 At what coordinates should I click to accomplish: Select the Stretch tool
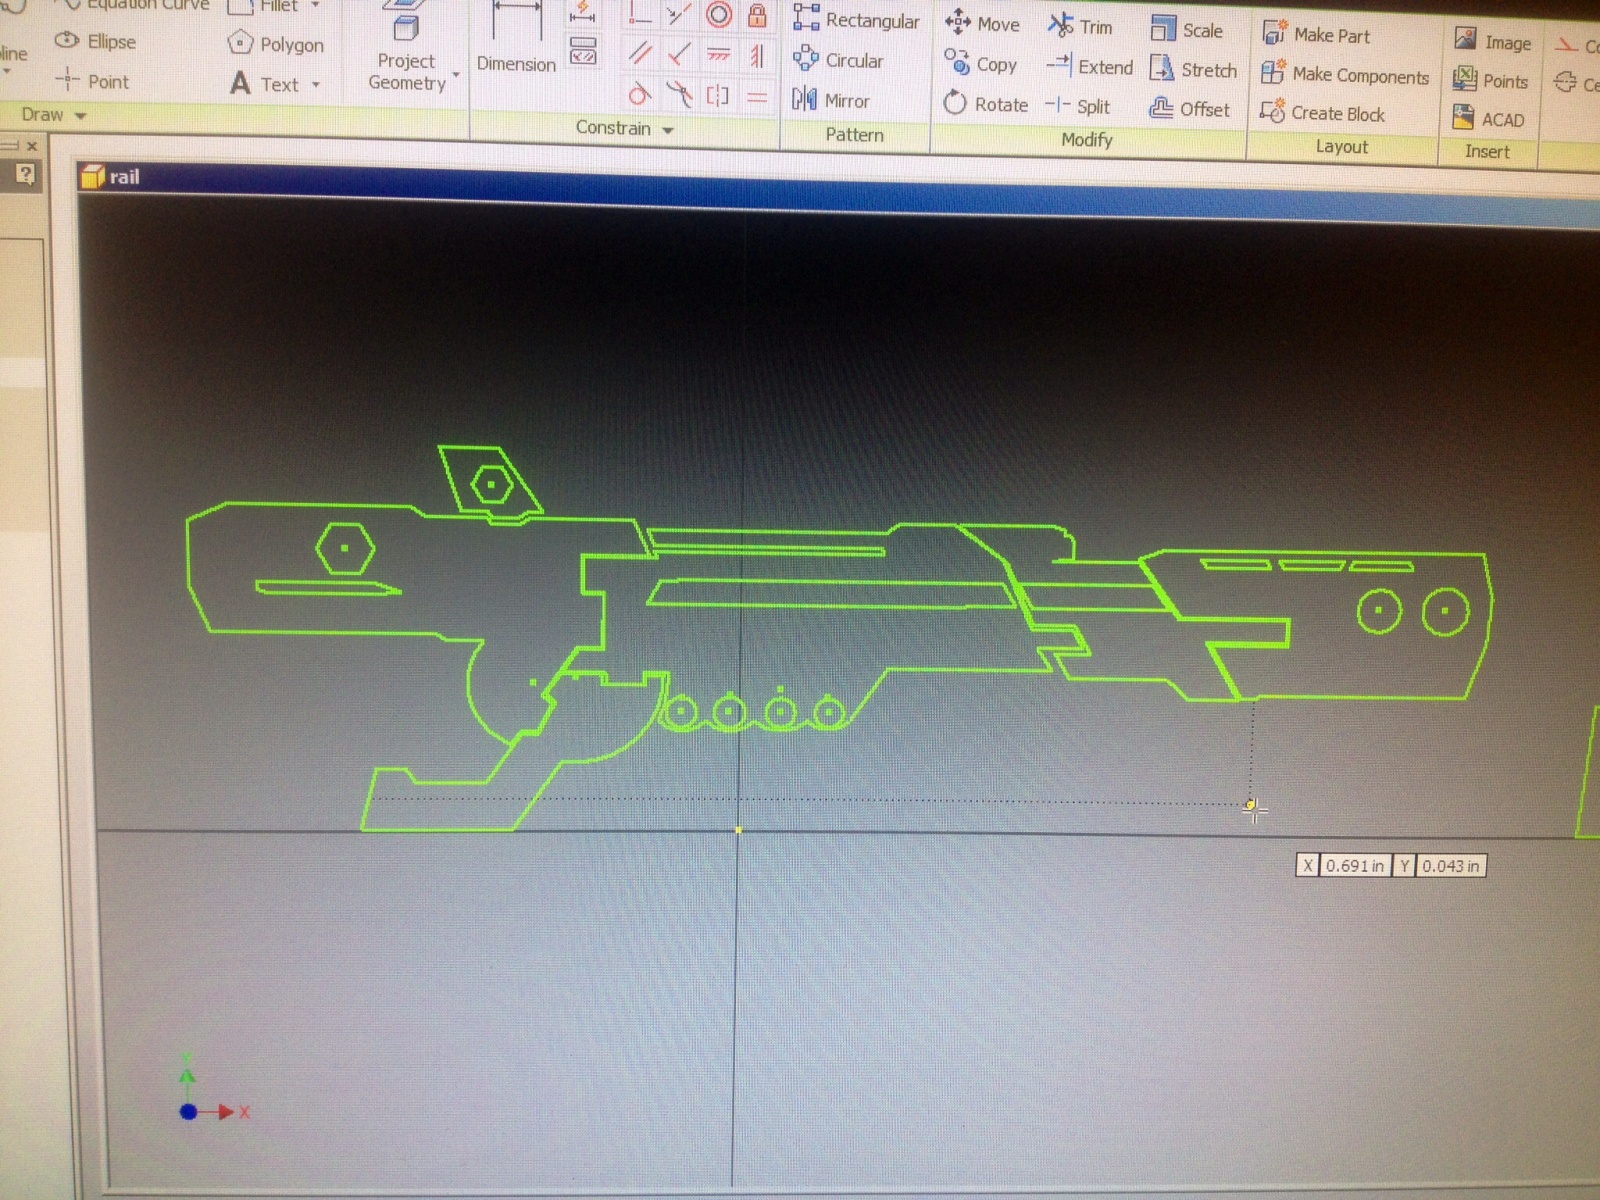click(x=1193, y=70)
